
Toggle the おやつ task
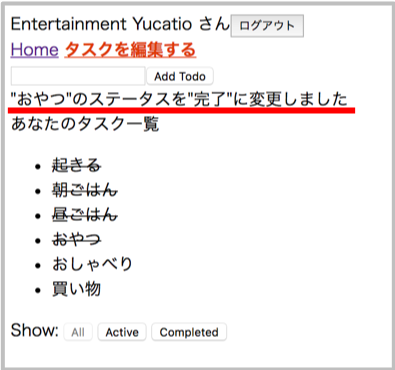pos(76,239)
